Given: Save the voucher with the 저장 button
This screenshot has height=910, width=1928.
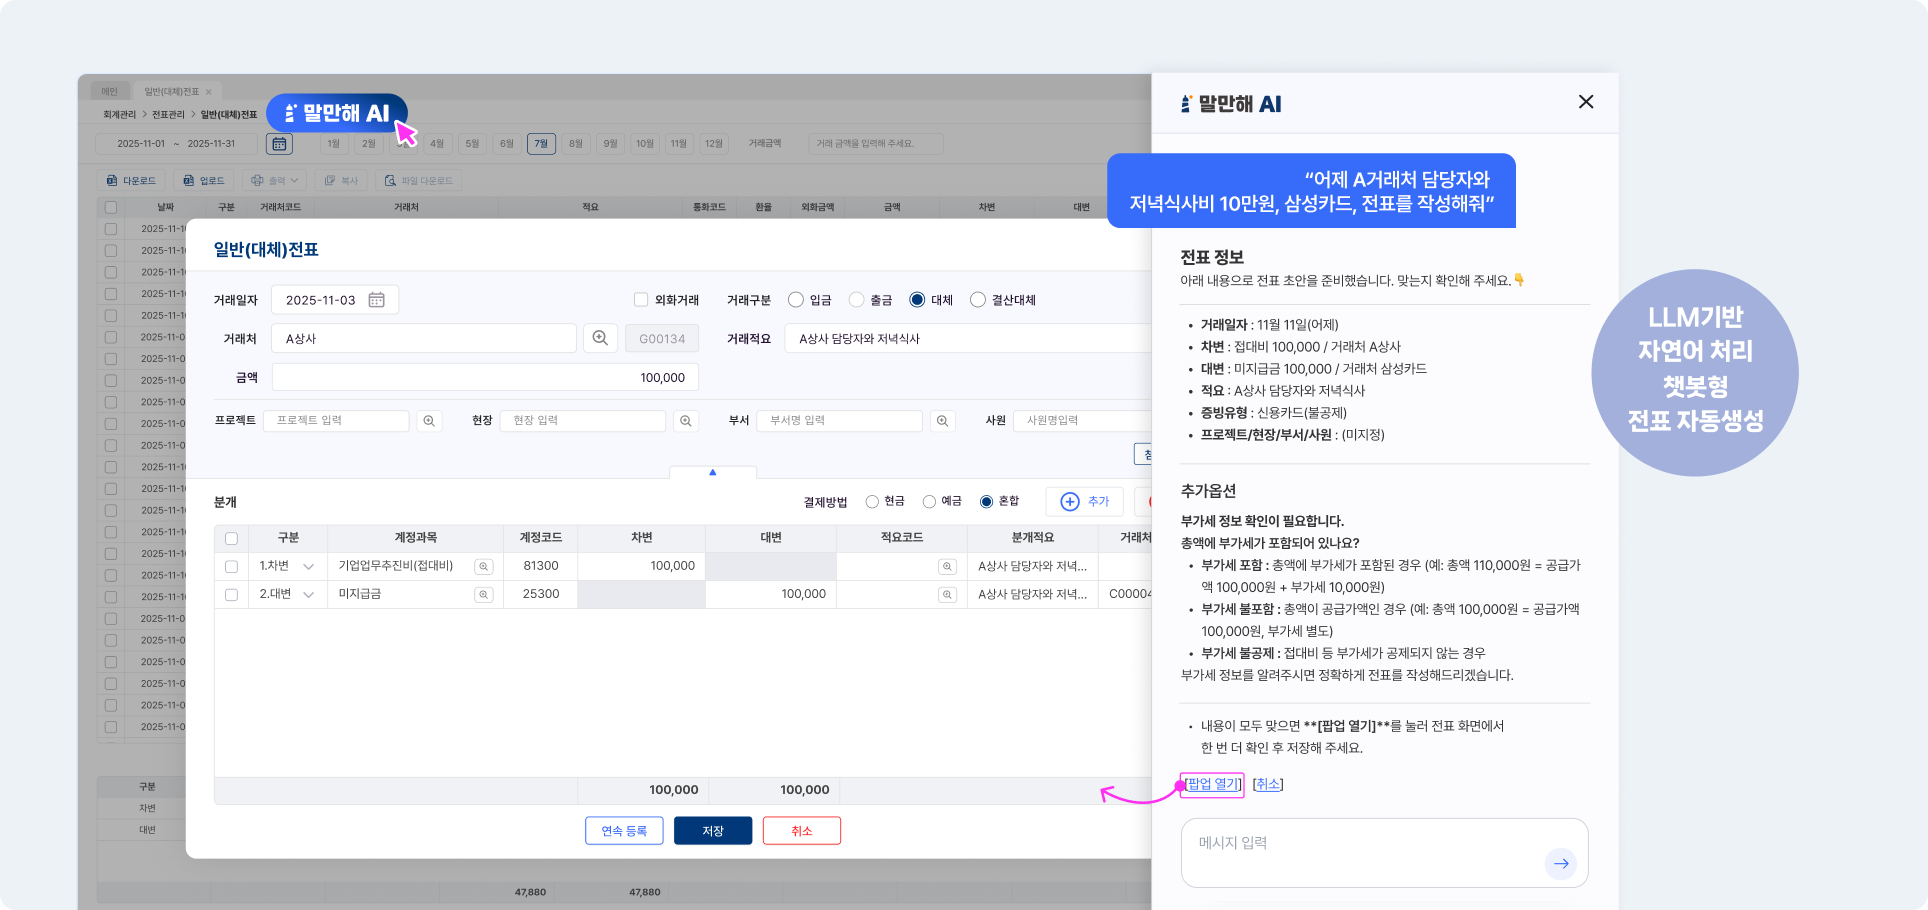Looking at the screenshot, I should coord(713,831).
